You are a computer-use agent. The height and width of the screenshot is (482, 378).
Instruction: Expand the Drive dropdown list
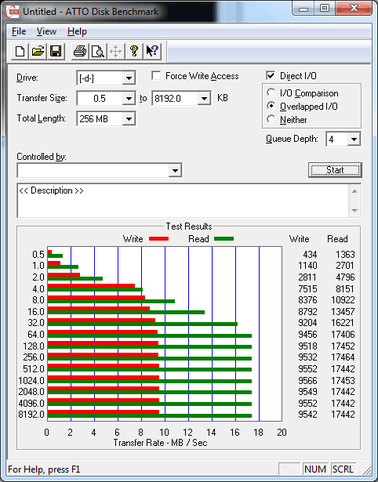[x=128, y=79]
